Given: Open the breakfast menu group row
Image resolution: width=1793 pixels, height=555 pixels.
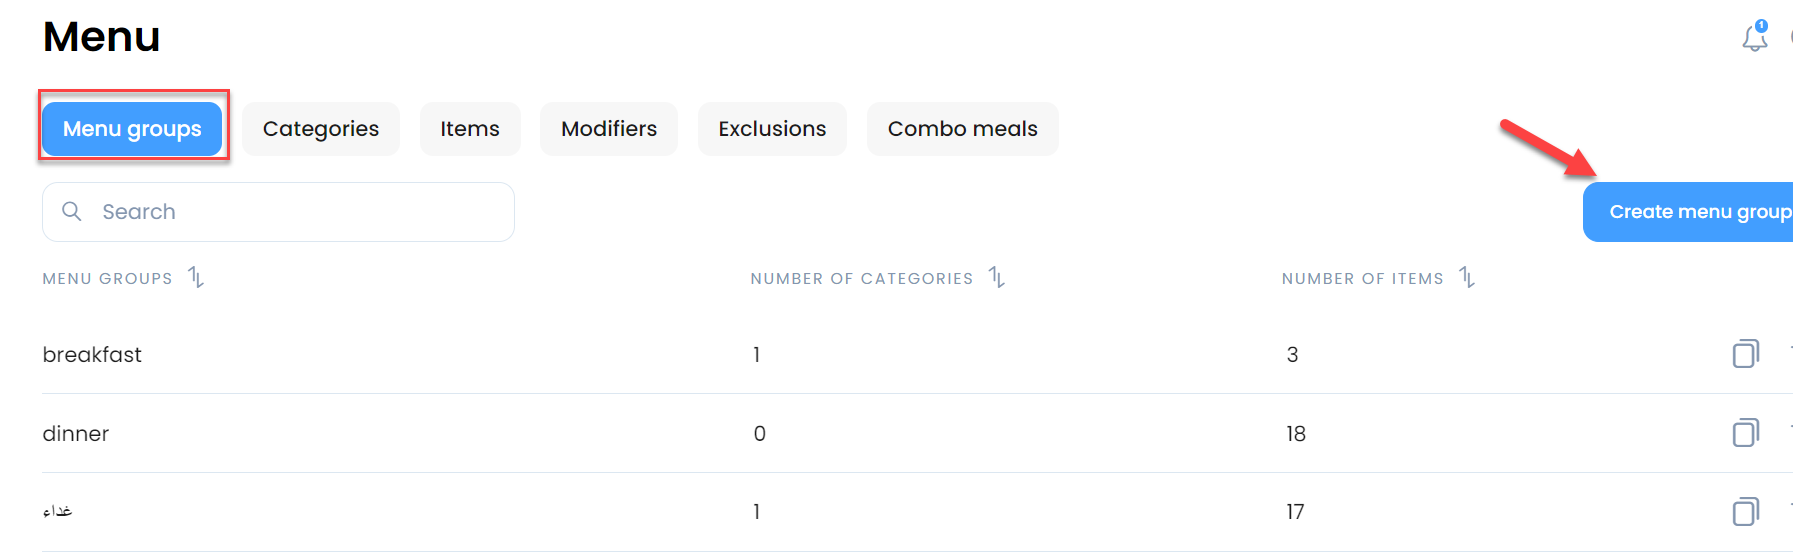Looking at the screenshot, I should coord(92,355).
